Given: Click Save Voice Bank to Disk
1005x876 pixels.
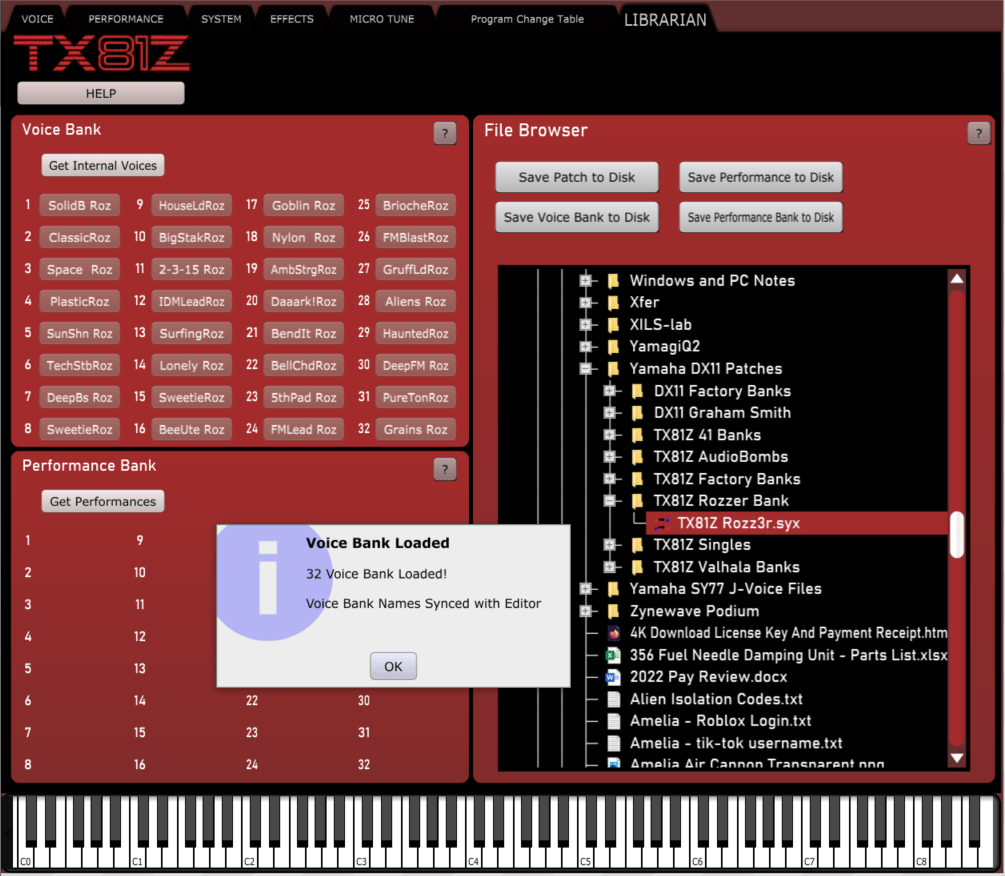Looking at the screenshot, I should click(x=576, y=217).
